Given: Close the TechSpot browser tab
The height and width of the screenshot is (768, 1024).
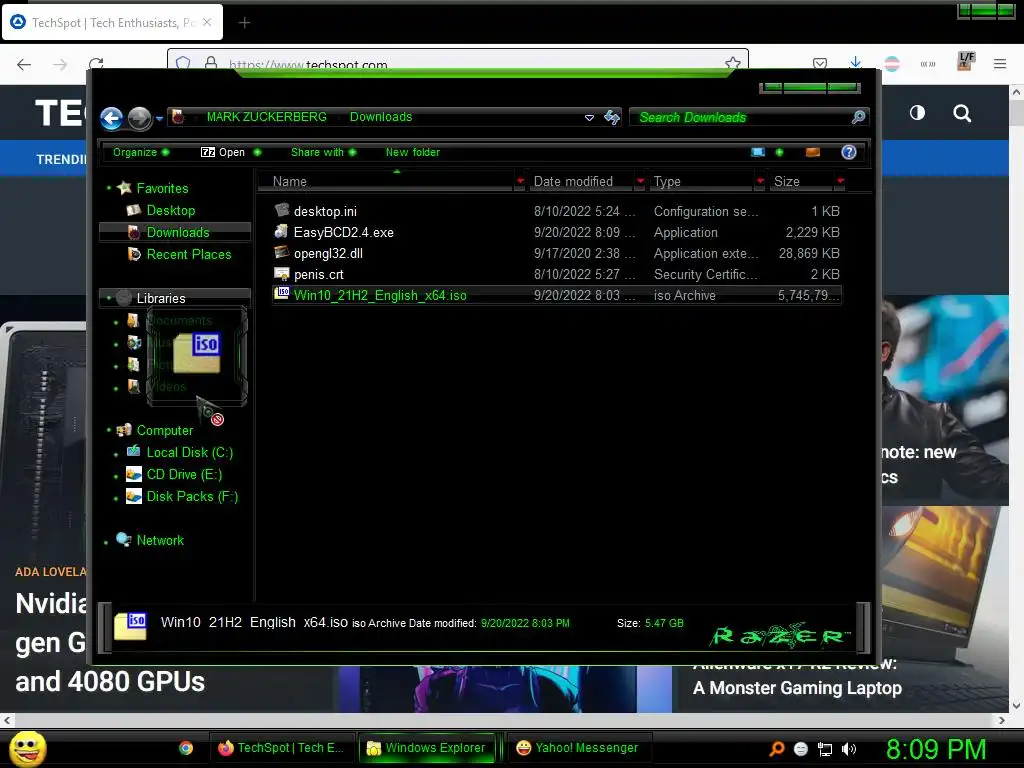Looking at the screenshot, I should tap(207, 22).
